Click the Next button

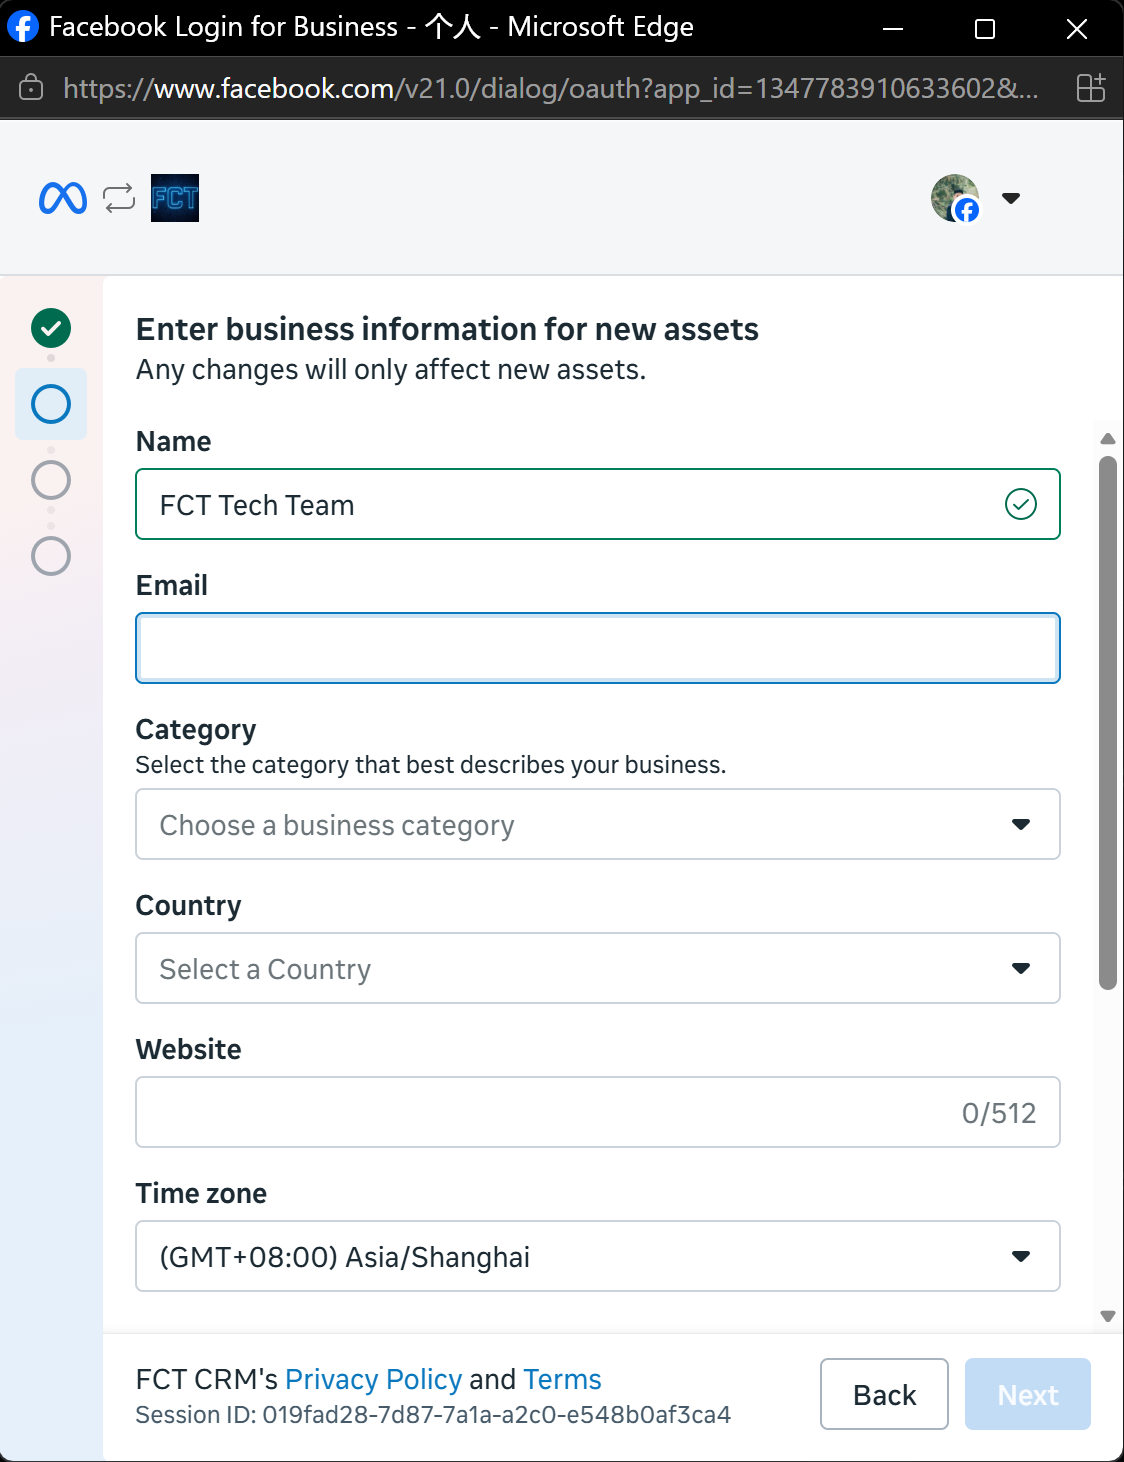pyautogui.click(x=1028, y=1394)
